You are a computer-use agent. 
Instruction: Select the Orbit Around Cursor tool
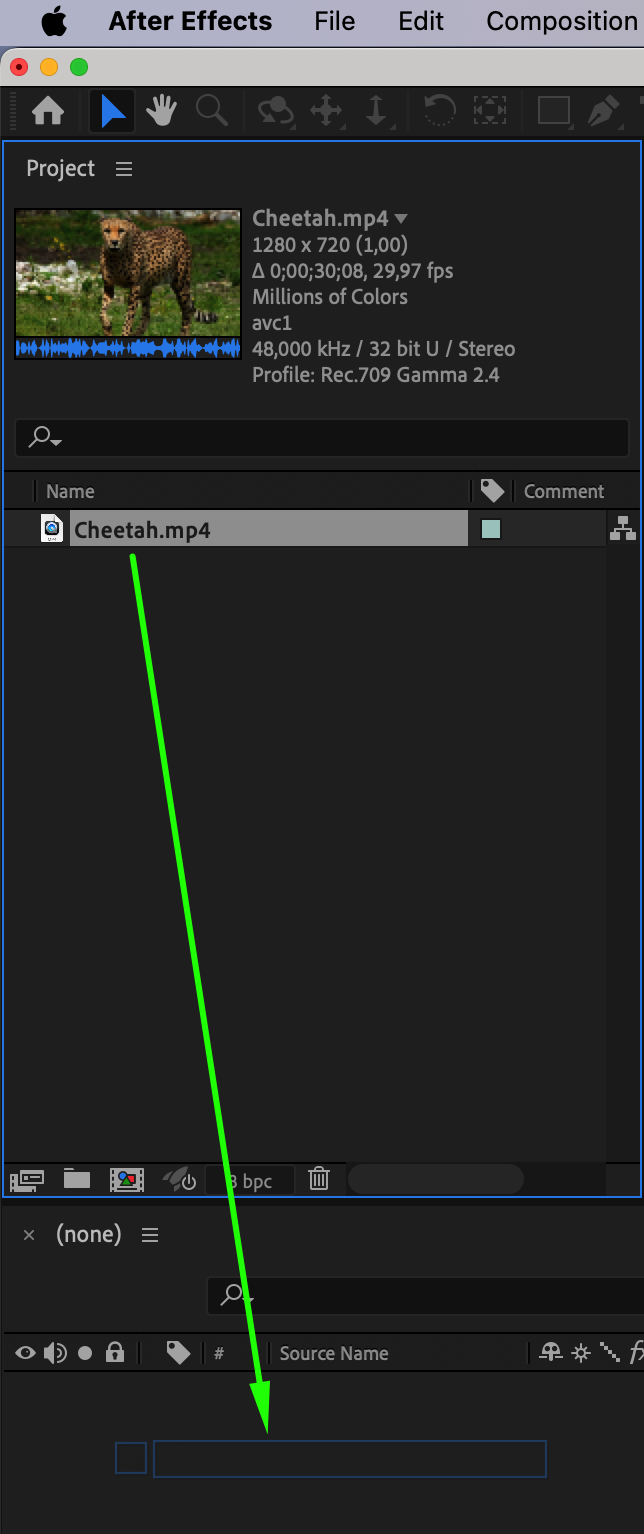tap(275, 111)
